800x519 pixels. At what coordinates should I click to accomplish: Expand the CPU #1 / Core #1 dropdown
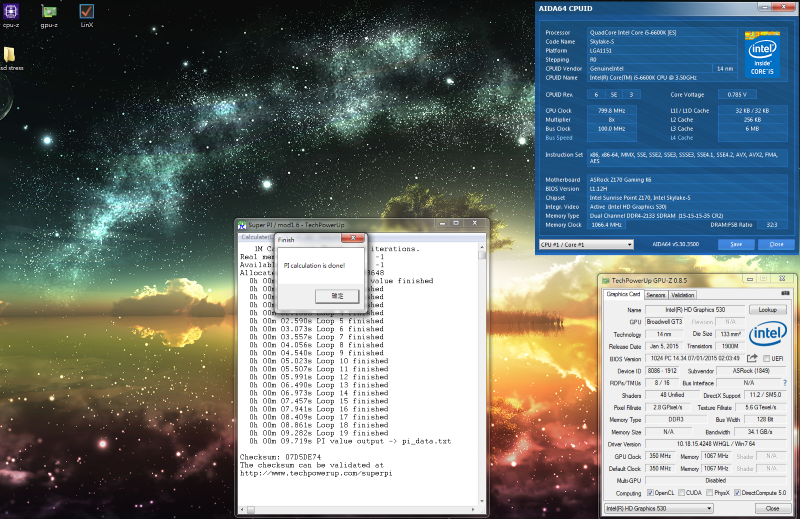click(586, 244)
